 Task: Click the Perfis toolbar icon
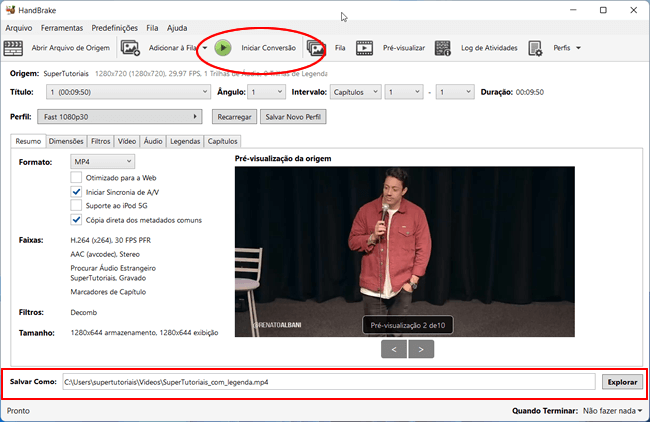[x=535, y=47]
